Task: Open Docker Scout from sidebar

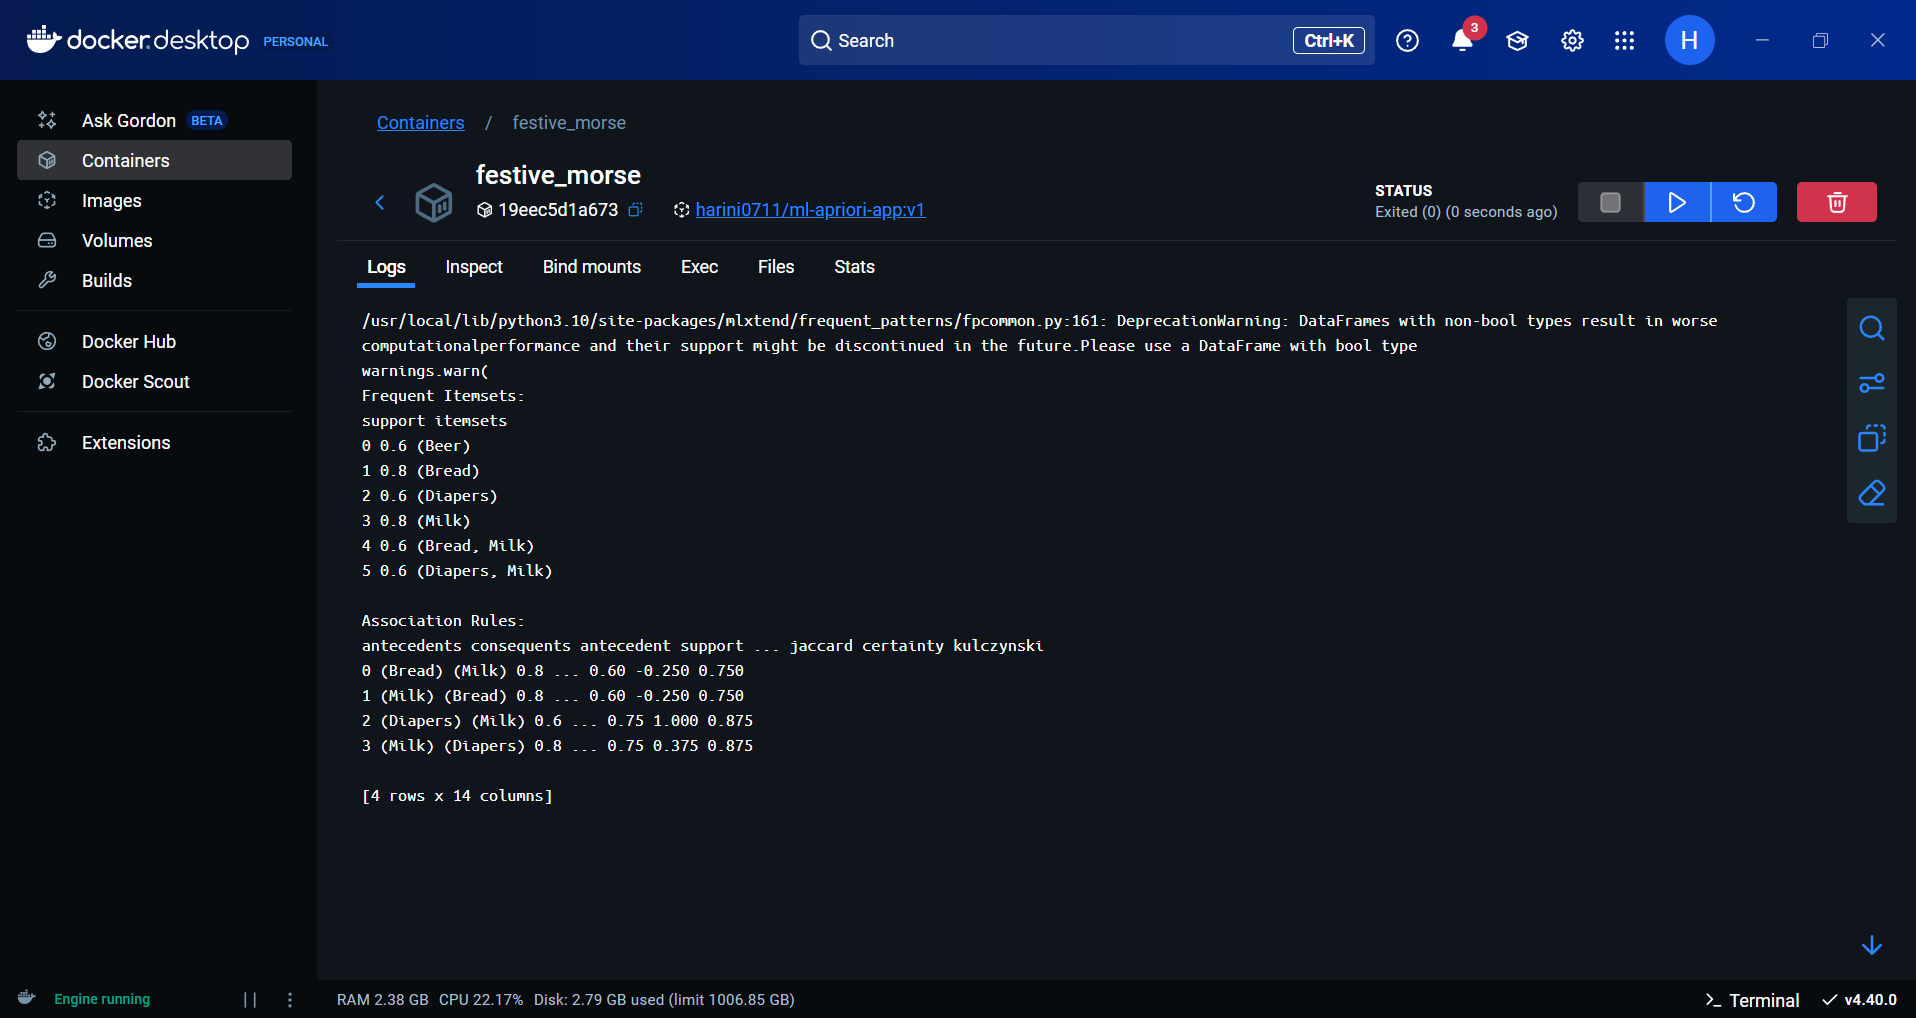Action: (154, 381)
